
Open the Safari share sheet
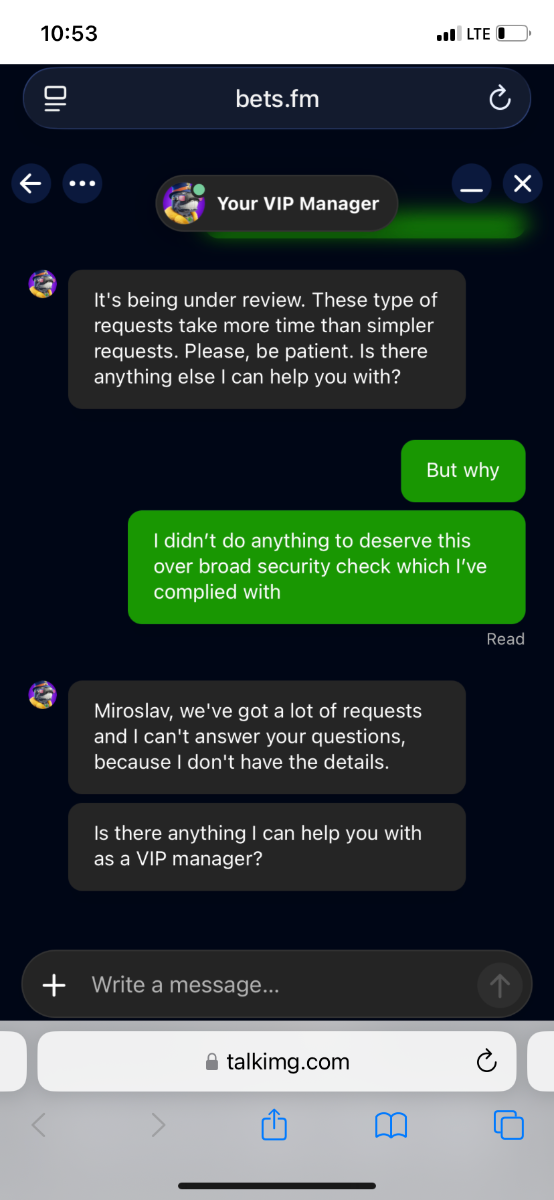point(274,1124)
